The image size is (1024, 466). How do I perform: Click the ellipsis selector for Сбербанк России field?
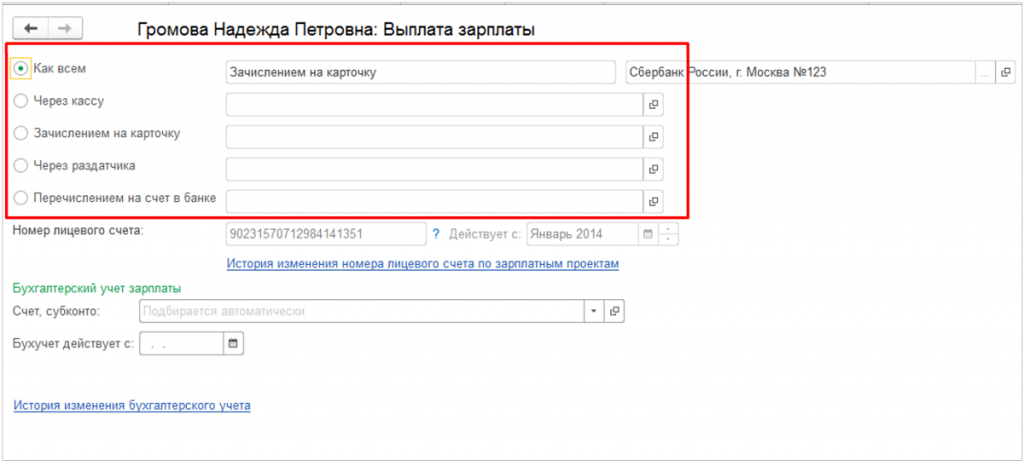click(985, 72)
